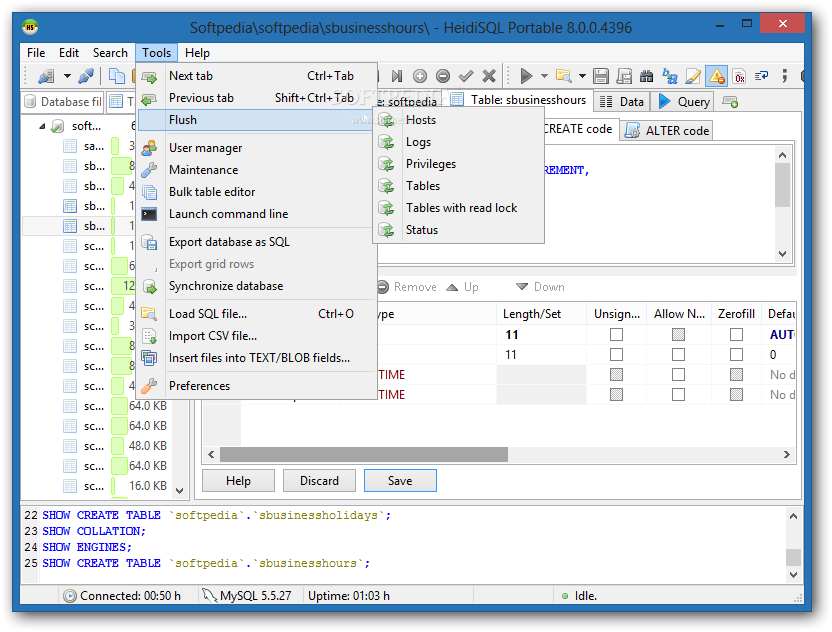Click the reformat SQL pencil icon
This screenshot has height=632, width=832.
pos(692,76)
